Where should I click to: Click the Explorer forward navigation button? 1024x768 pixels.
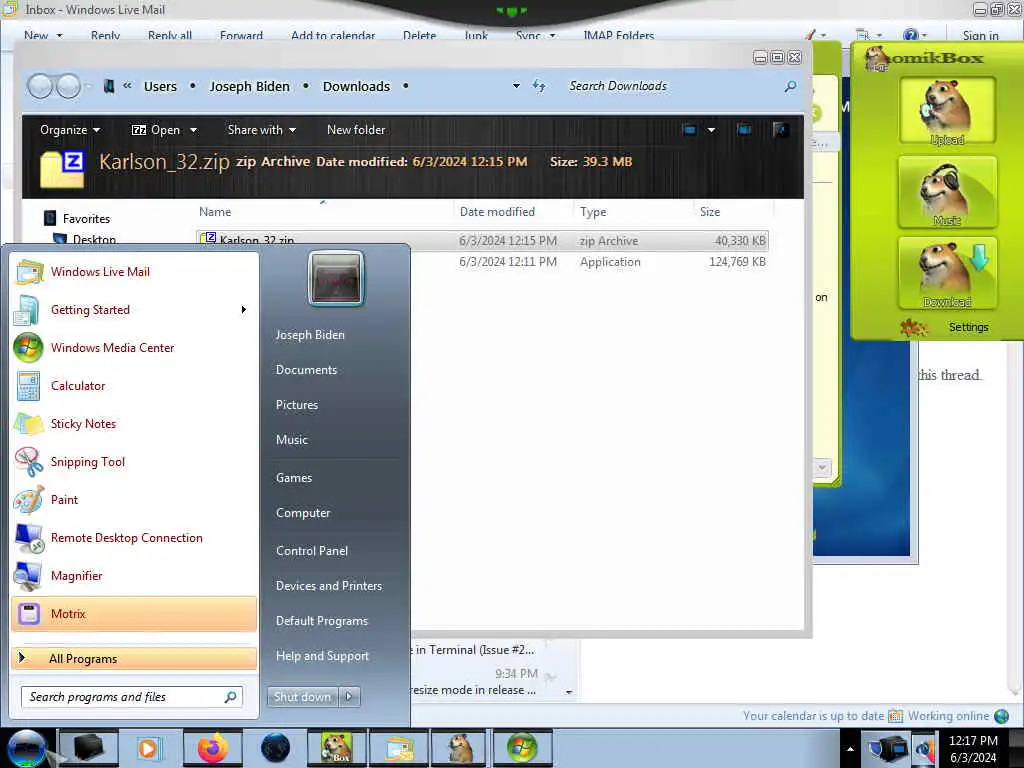(x=68, y=86)
